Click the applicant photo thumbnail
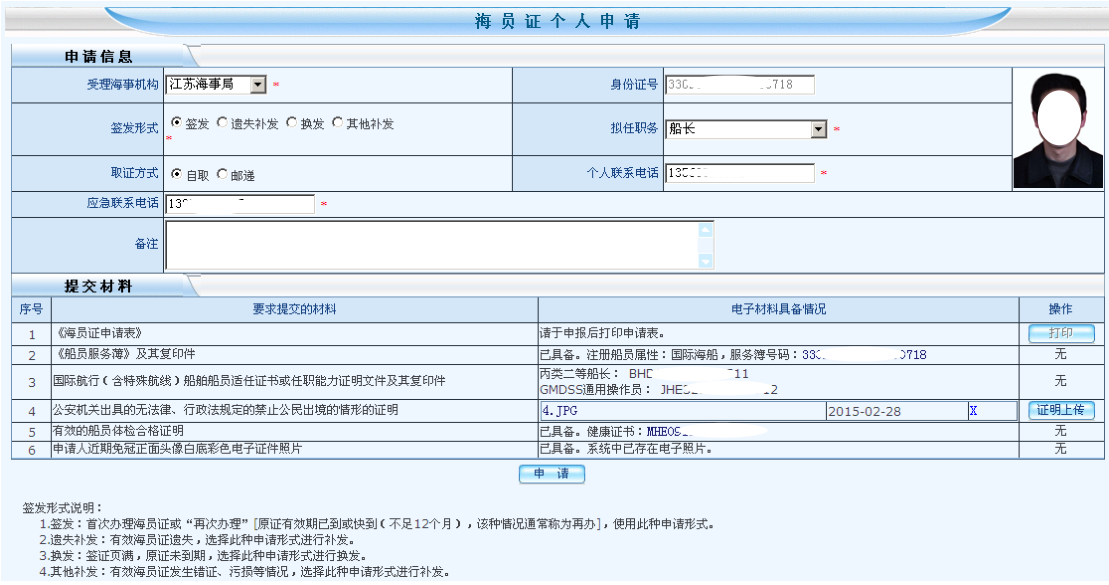This screenshot has width=1109, height=585. coord(1057,130)
